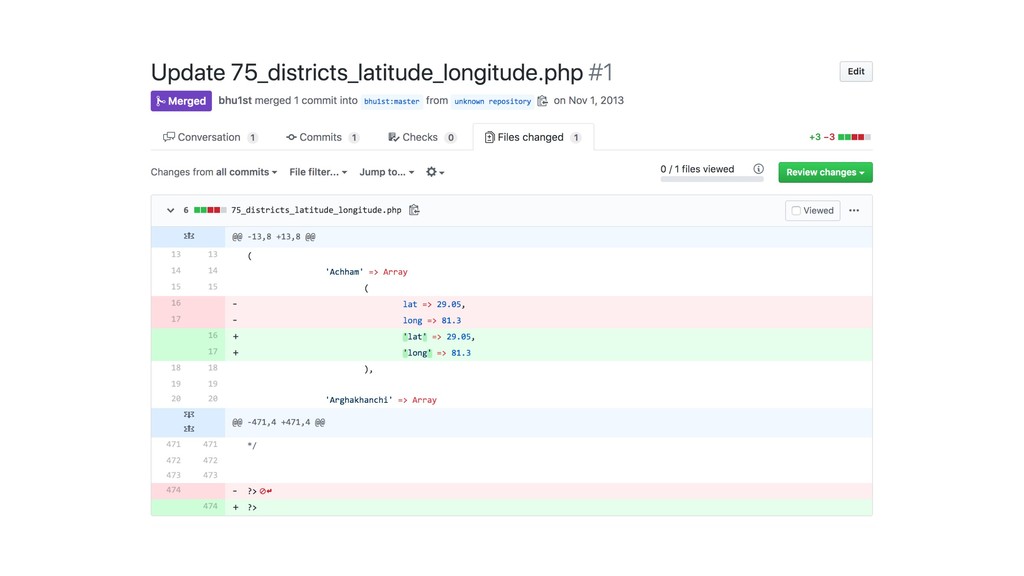The height and width of the screenshot is (576, 1024).
Task: Collapse the 75_districts_latitude_longitude.php file diff
Action: coord(170,210)
